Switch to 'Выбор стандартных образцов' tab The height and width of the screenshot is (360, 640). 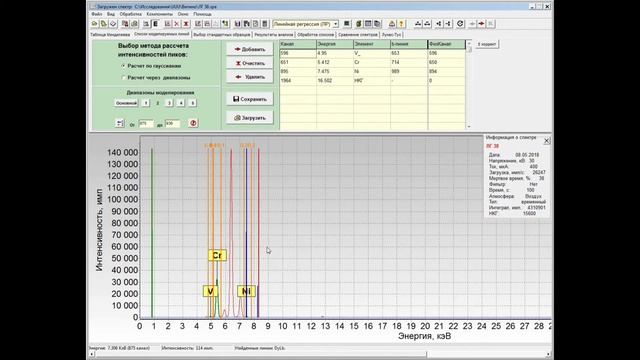(222, 35)
